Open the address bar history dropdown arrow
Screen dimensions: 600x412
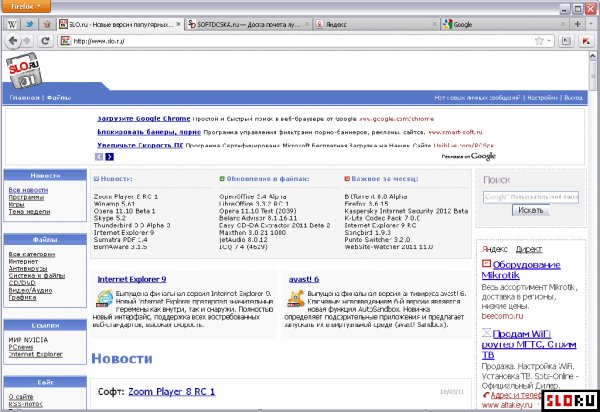(x=549, y=41)
